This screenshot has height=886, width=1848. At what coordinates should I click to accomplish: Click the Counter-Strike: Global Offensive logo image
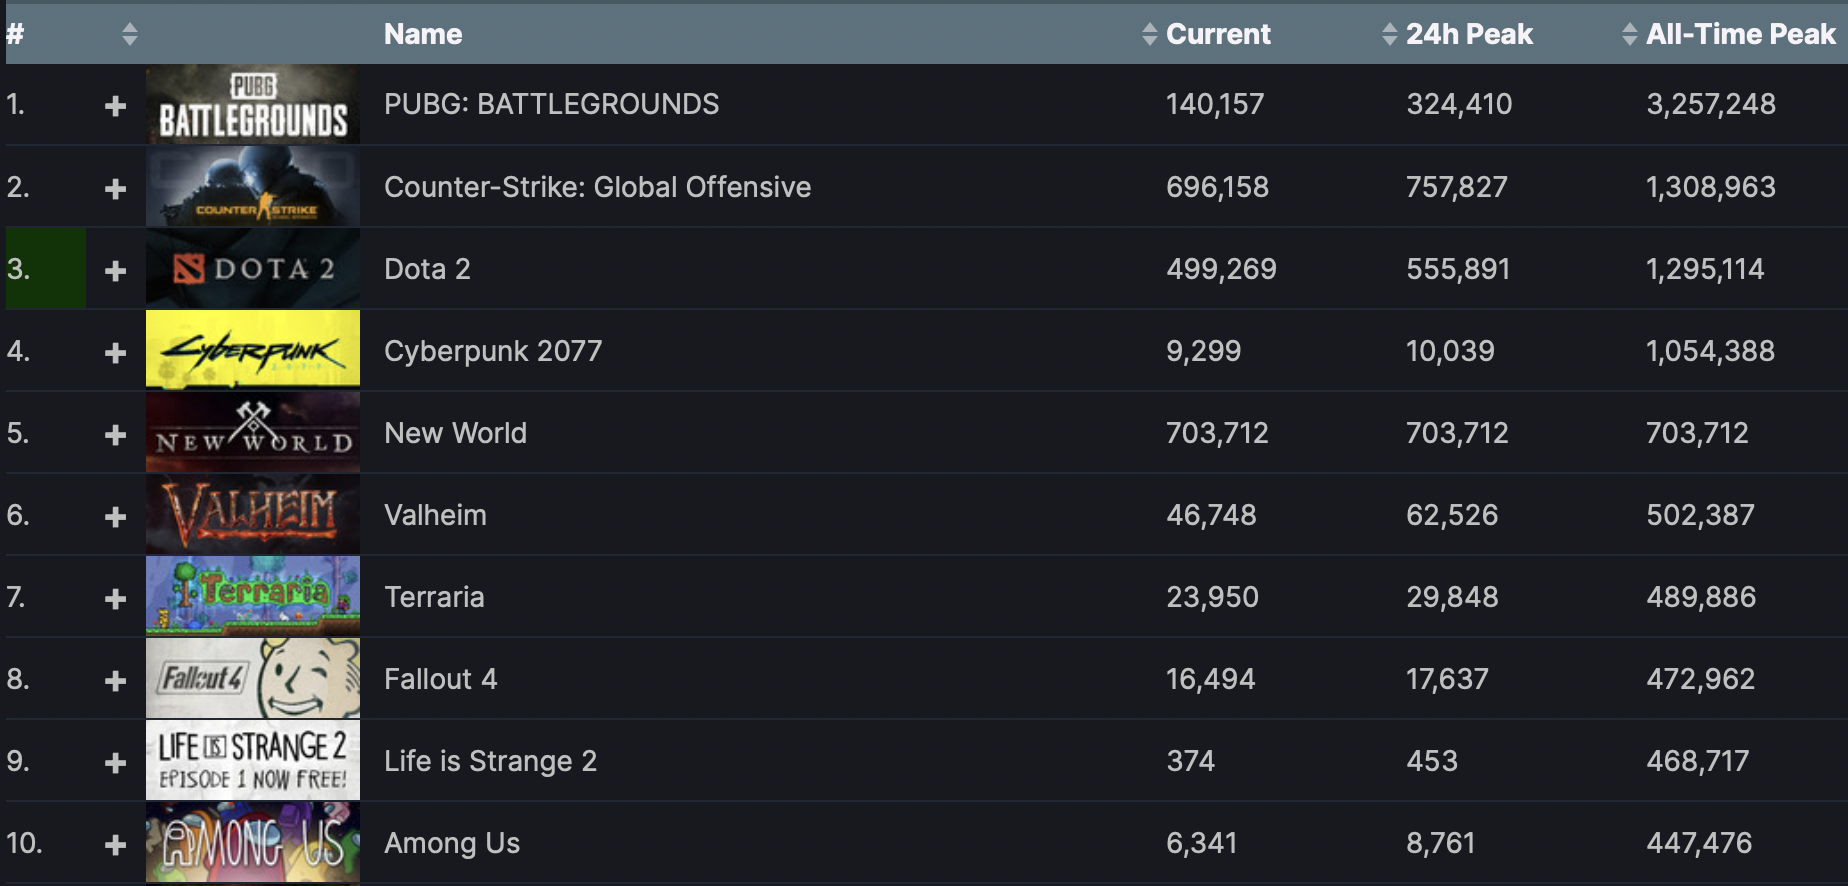click(251, 187)
